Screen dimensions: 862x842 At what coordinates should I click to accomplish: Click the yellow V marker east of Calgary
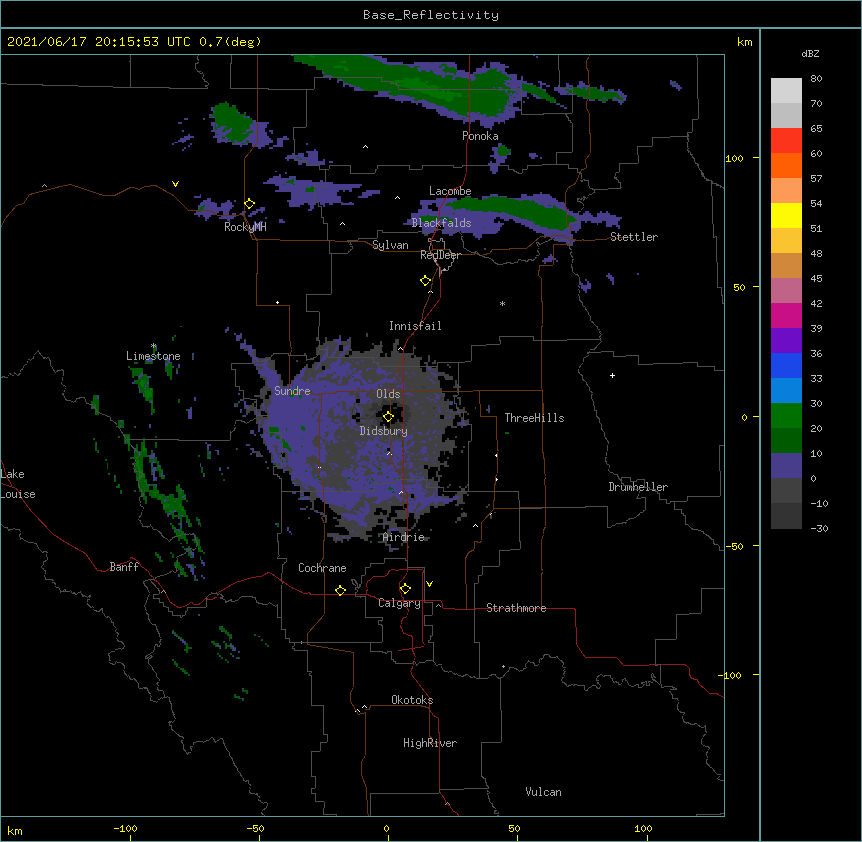[429, 584]
